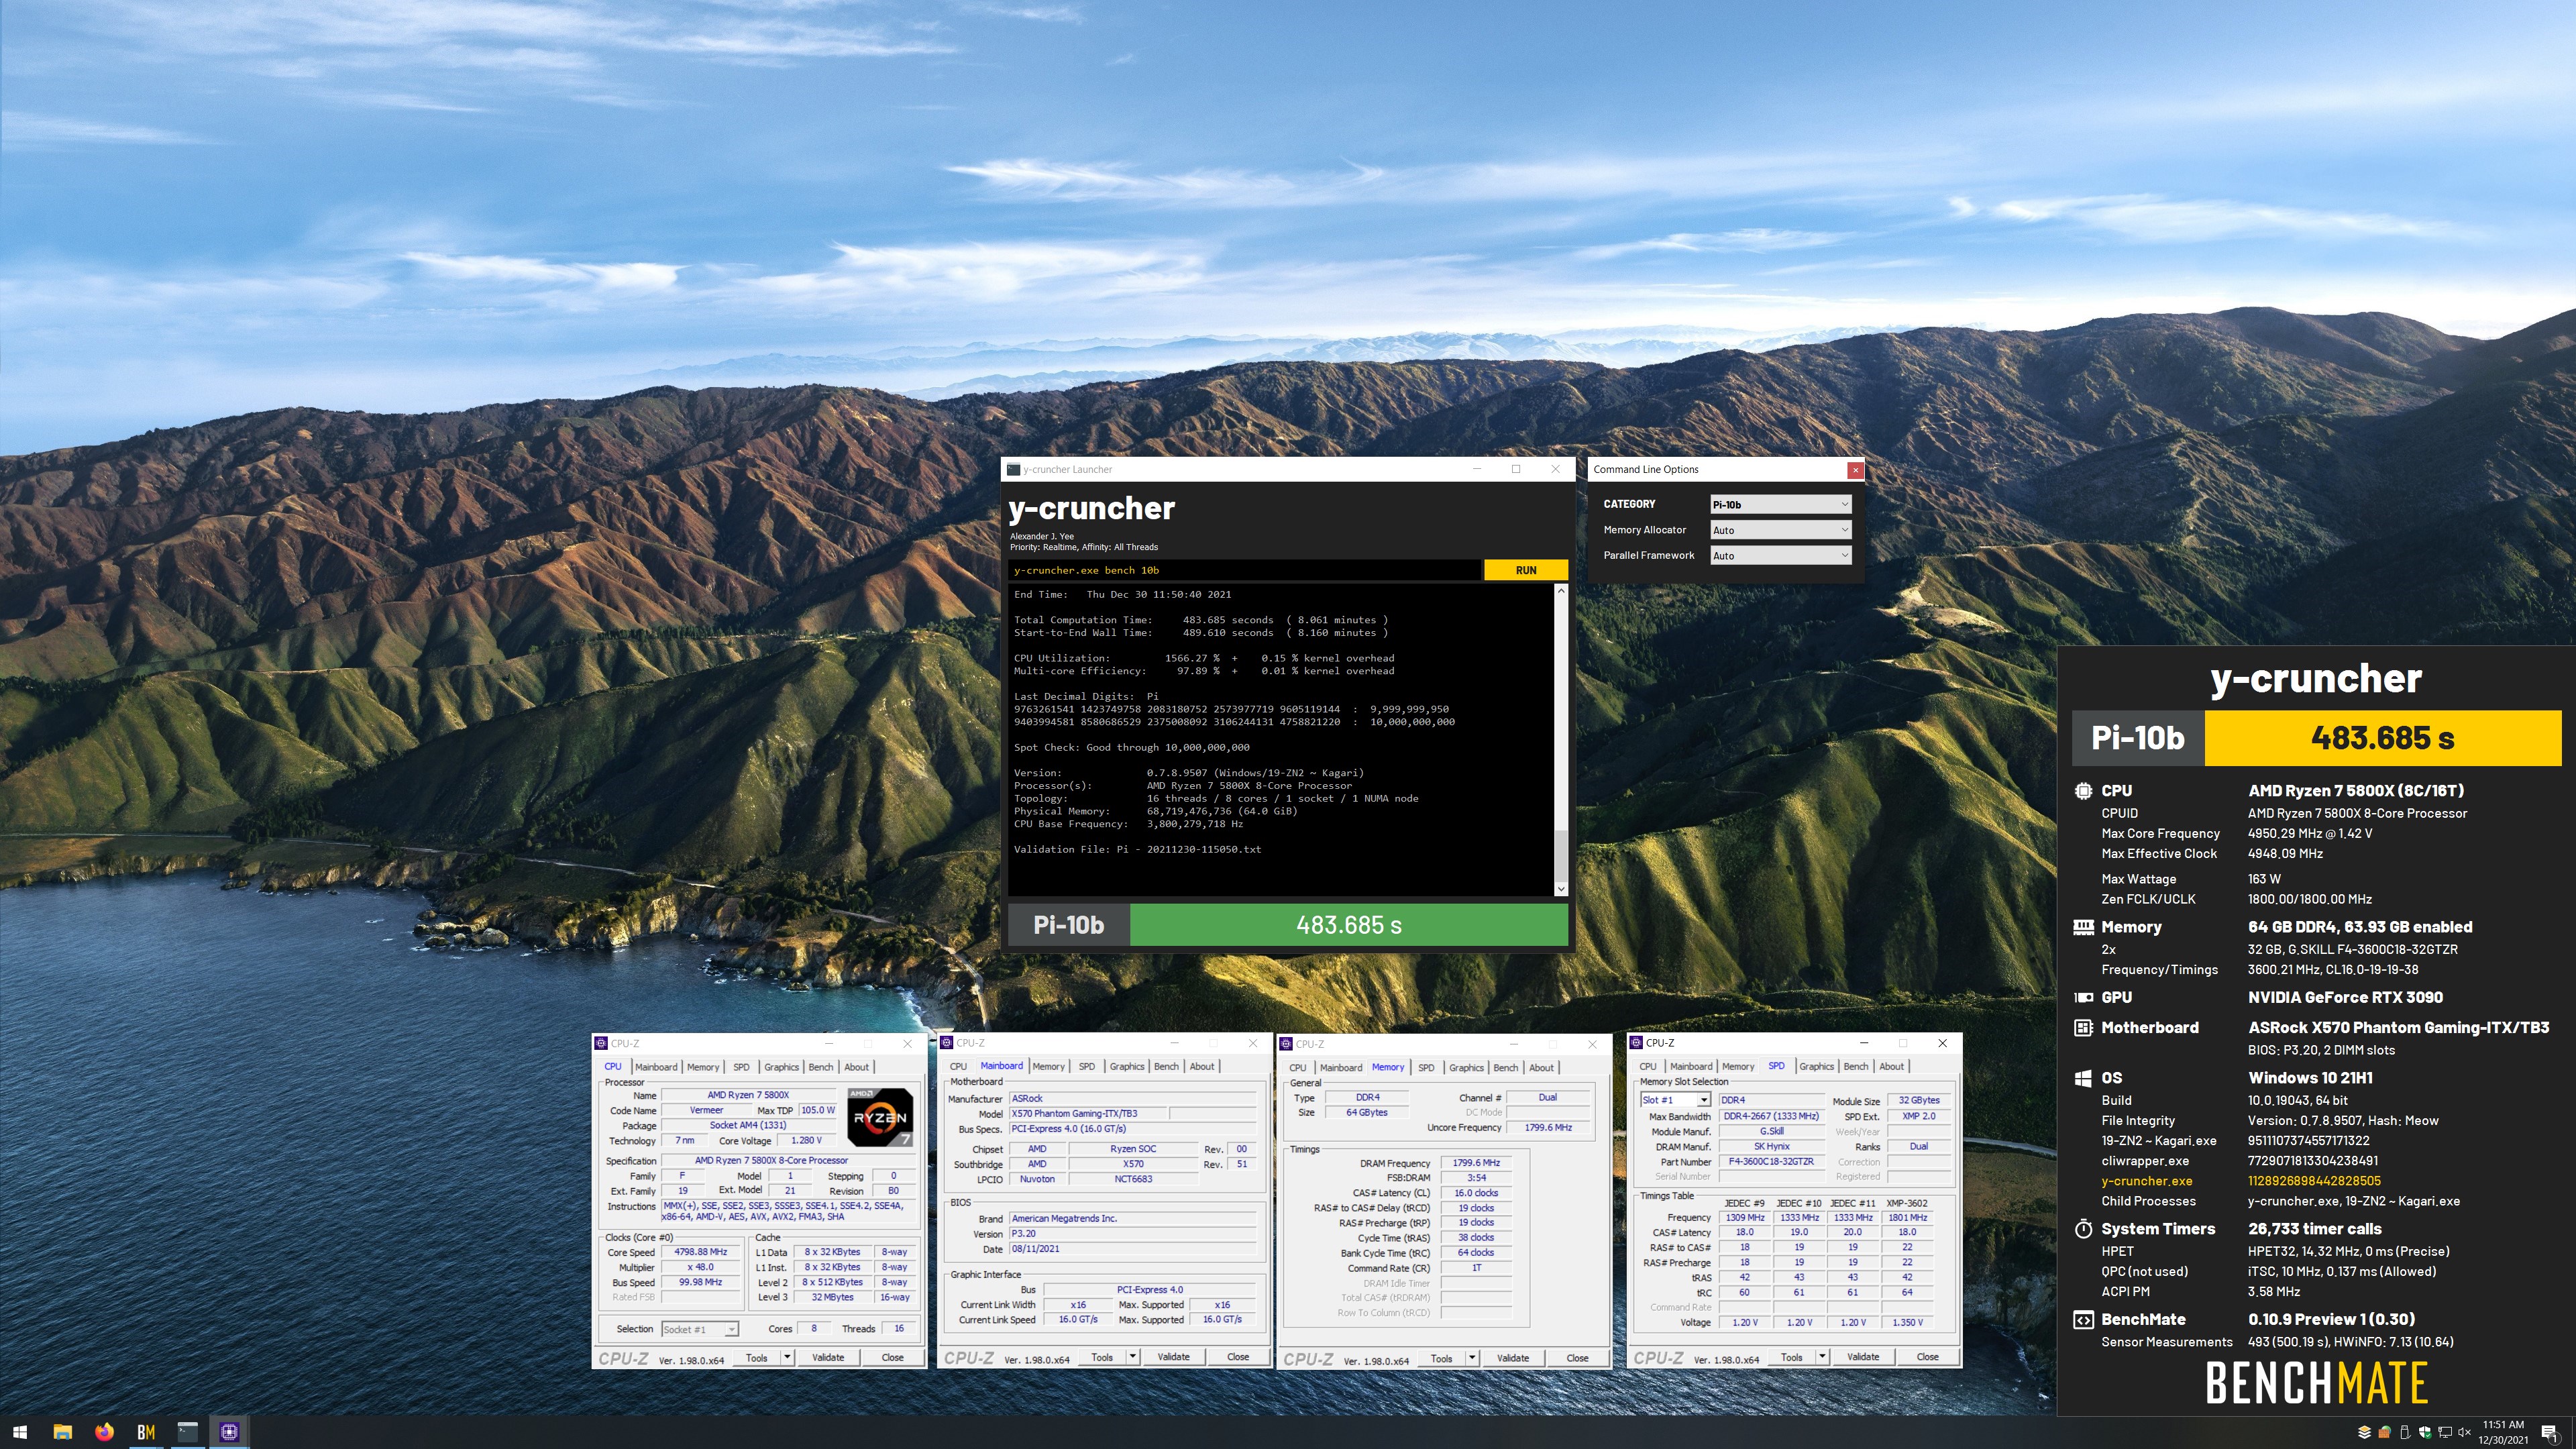The width and height of the screenshot is (2576, 1449).
Task: Select the purple CPU-Z taskbar icon
Action: point(229,1432)
